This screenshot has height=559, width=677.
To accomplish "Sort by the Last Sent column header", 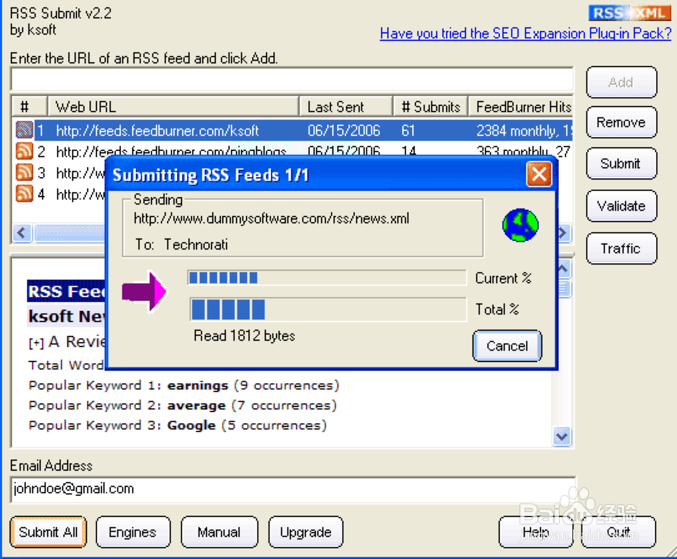I will (x=346, y=107).
